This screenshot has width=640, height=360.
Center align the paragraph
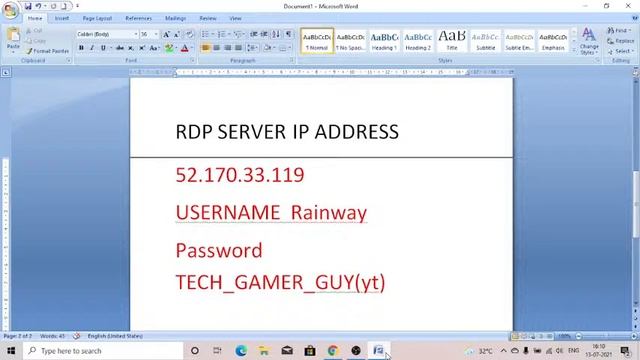pyautogui.click(x=217, y=48)
